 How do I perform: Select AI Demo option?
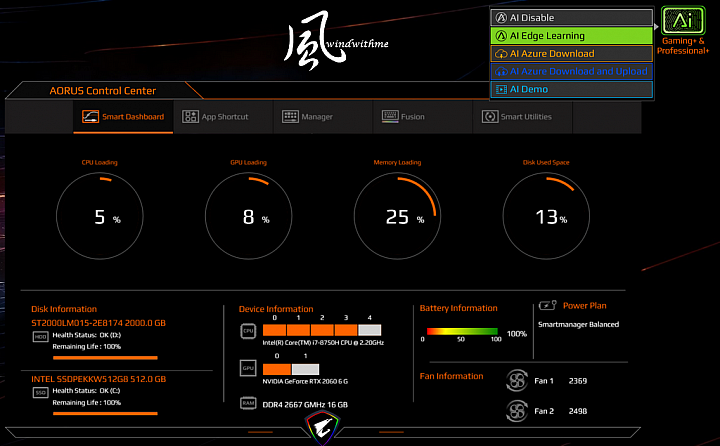(572, 90)
